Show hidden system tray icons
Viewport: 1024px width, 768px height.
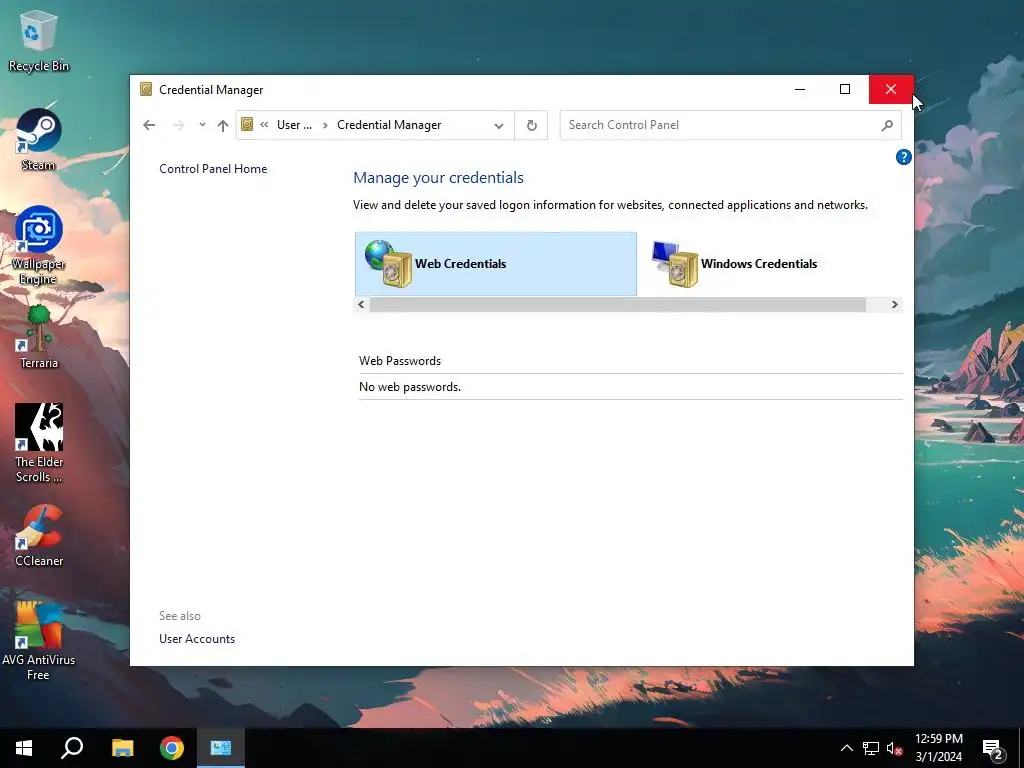pyautogui.click(x=846, y=748)
